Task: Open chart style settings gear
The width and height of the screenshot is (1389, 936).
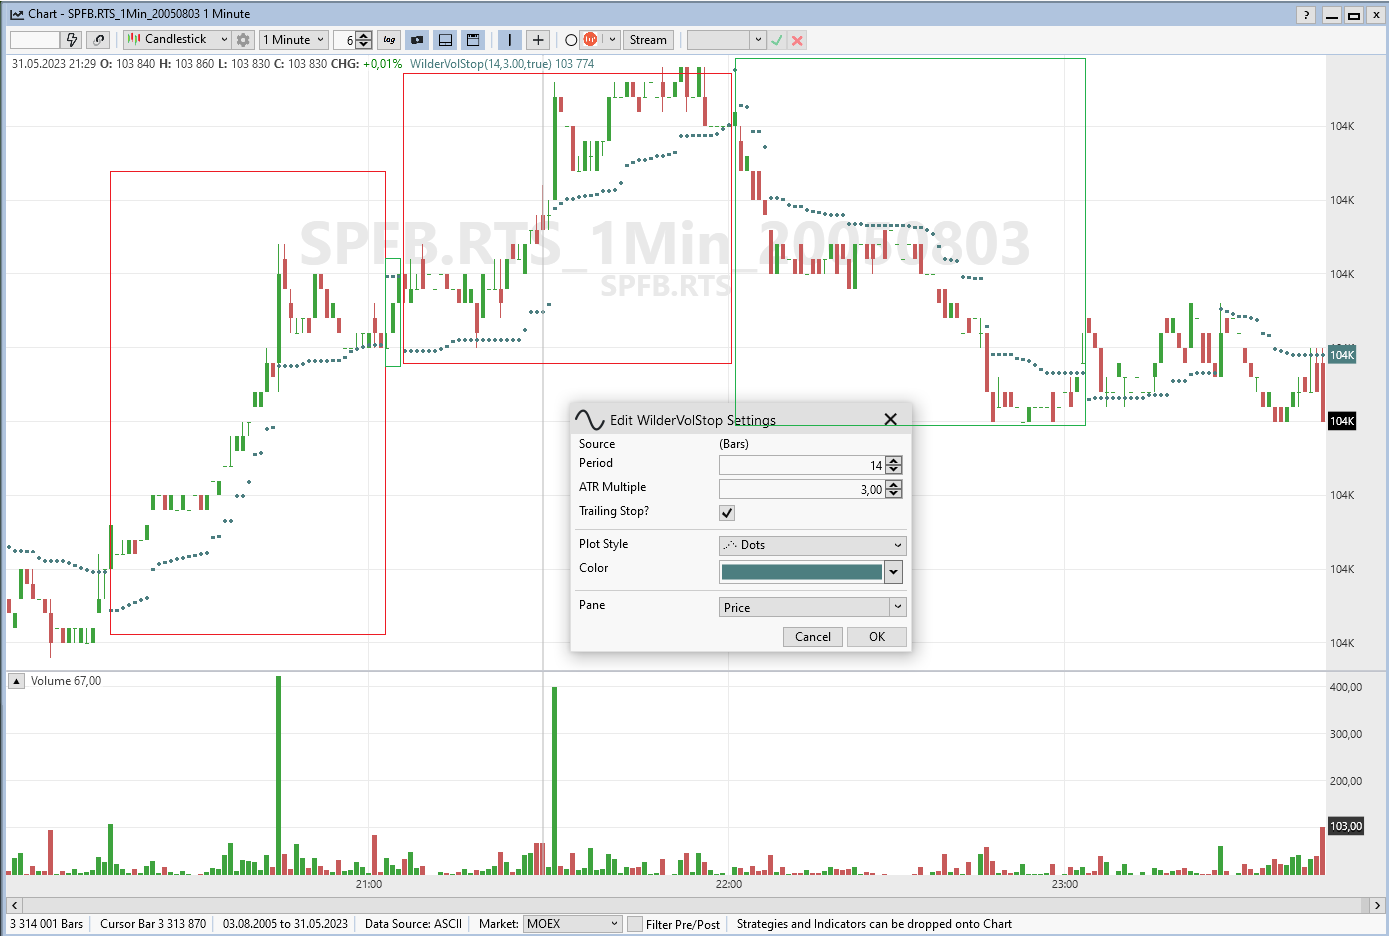Action: (243, 40)
